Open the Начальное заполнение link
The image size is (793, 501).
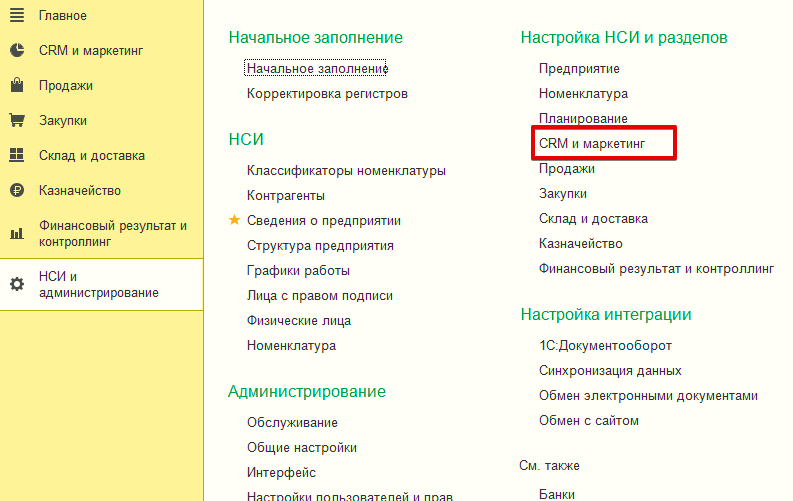[317, 68]
